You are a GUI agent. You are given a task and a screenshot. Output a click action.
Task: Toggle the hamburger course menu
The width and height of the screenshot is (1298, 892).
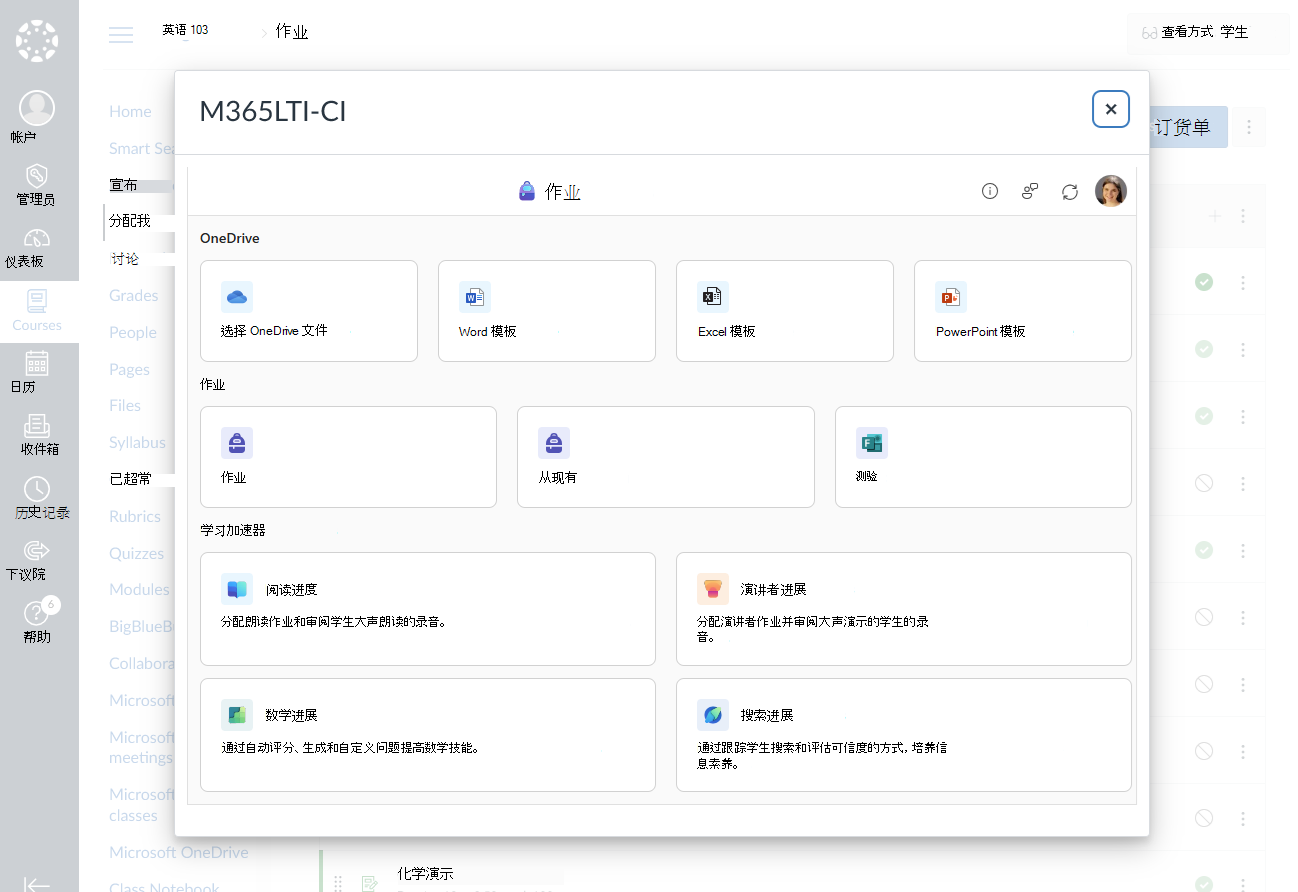pyautogui.click(x=121, y=35)
